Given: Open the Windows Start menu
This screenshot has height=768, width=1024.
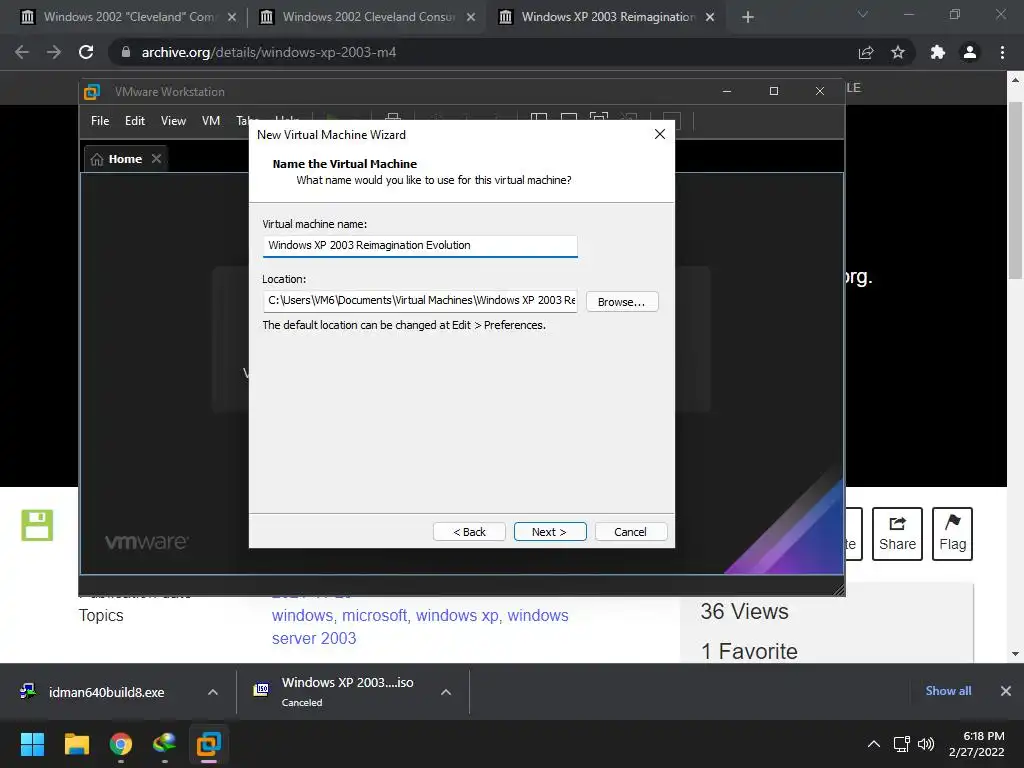Looking at the screenshot, I should click(32, 744).
